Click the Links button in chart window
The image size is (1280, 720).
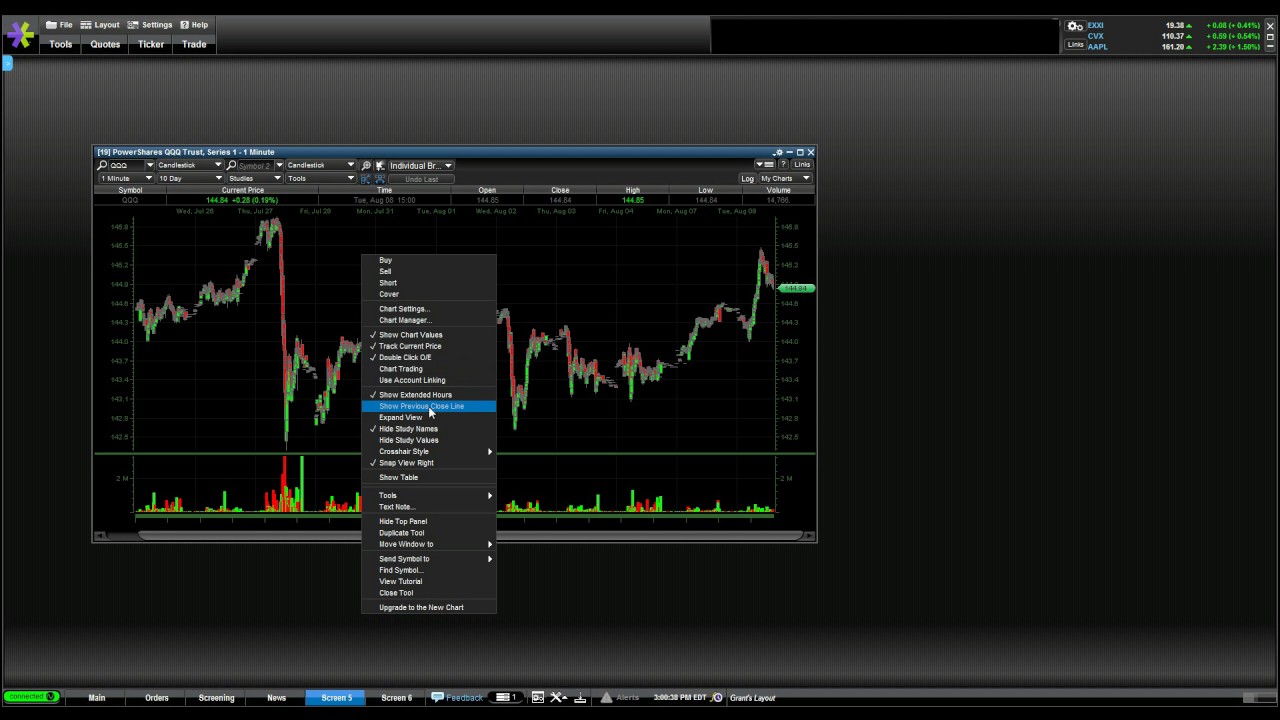tap(802, 164)
